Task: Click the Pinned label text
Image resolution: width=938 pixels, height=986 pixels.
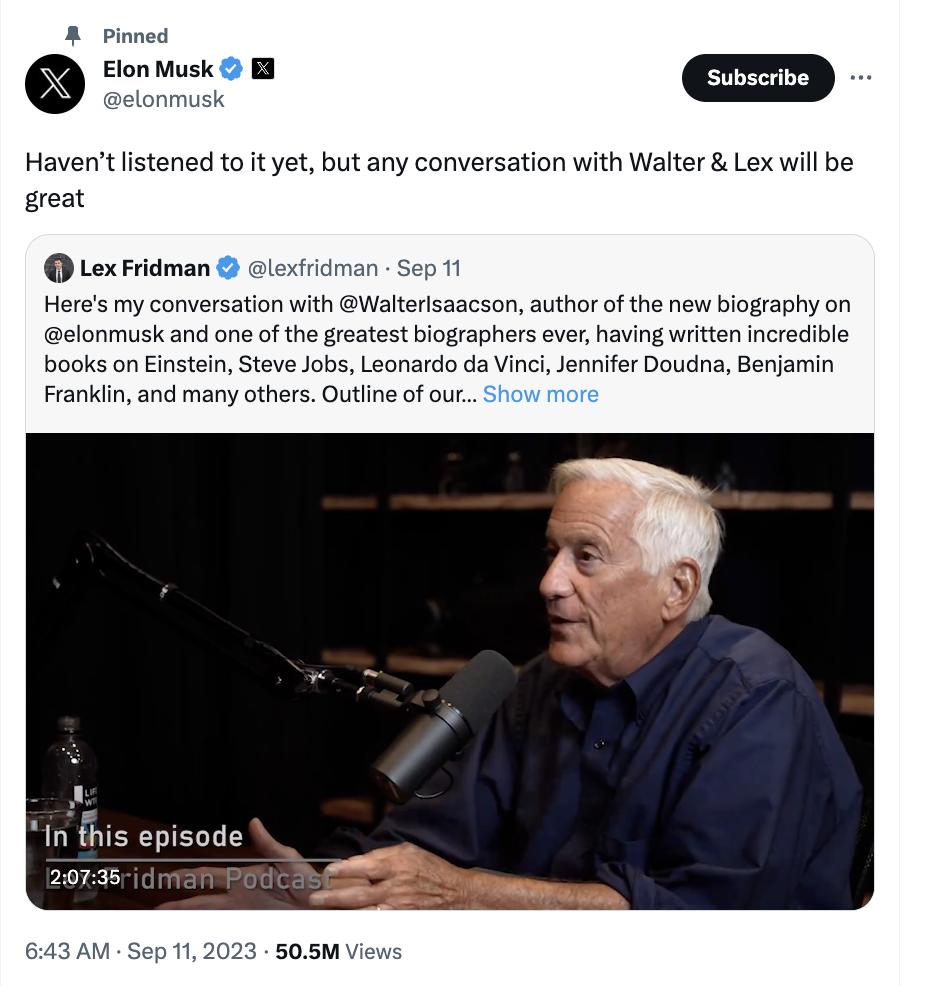Action: pos(135,36)
